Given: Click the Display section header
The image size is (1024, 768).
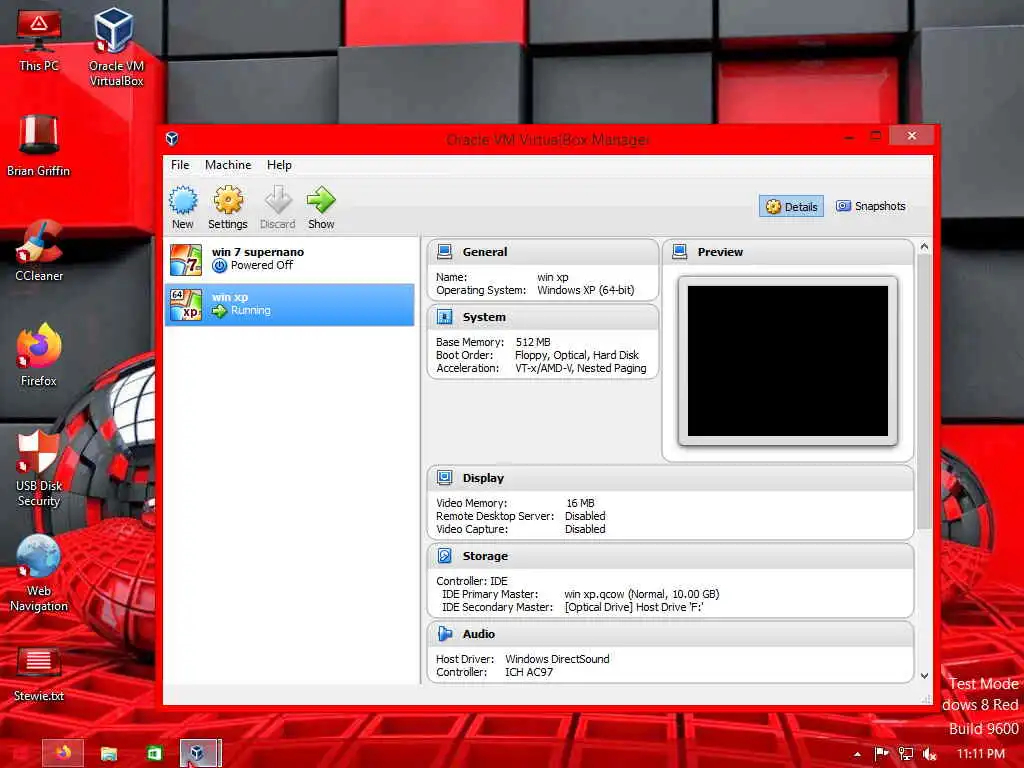Looking at the screenshot, I should [671, 477].
